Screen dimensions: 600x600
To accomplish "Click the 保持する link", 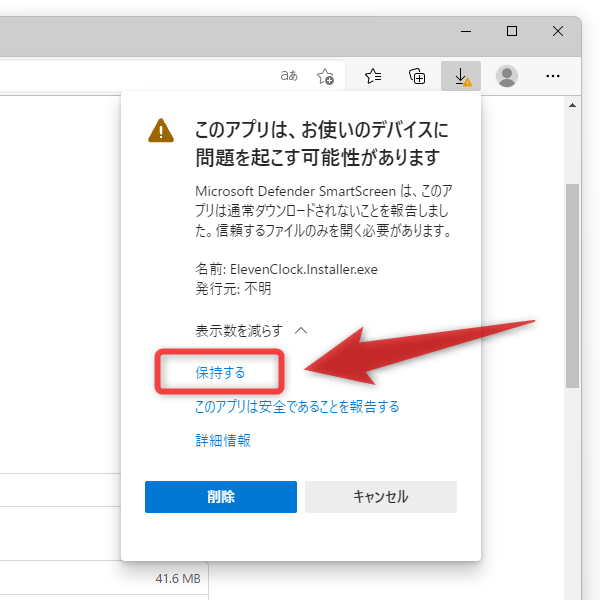I will click(x=220, y=372).
